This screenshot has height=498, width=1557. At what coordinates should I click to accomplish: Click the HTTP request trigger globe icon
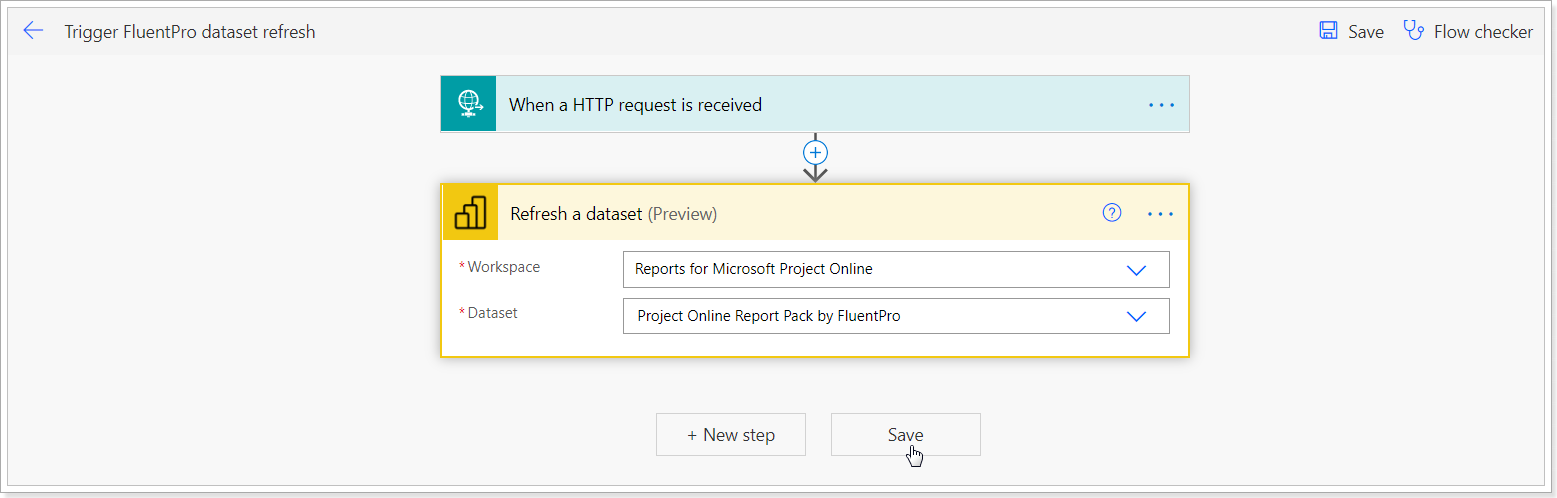point(469,104)
